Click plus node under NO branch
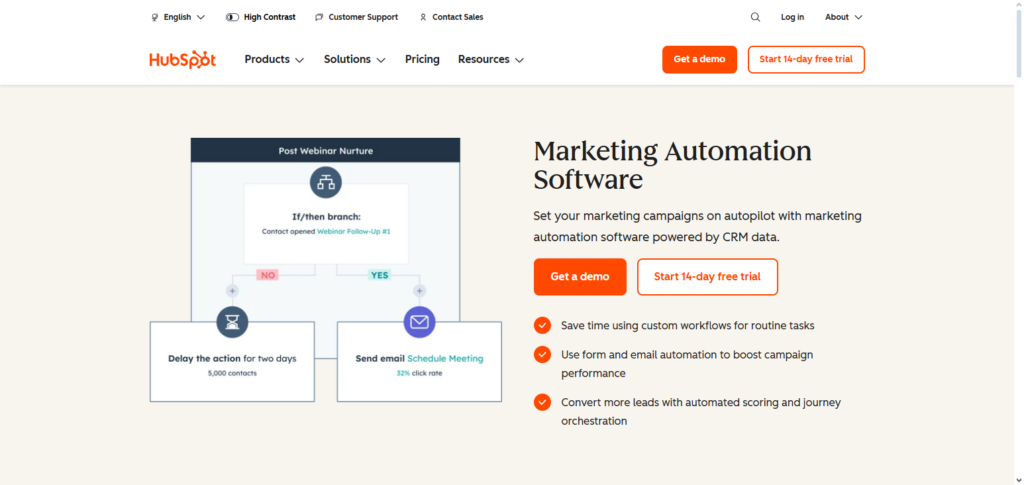This screenshot has width=1024, height=485. coord(232,290)
